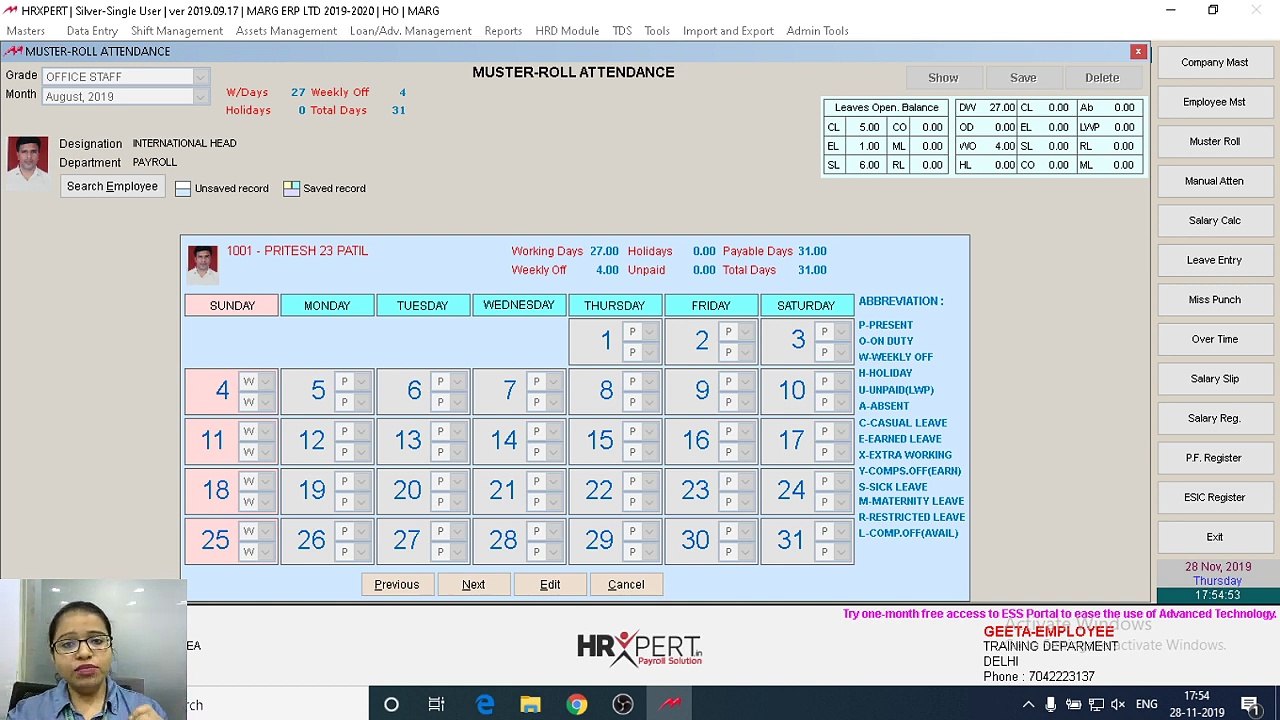Click the Search Employee button
The height and width of the screenshot is (720, 1280).
click(x=112, y=187)
